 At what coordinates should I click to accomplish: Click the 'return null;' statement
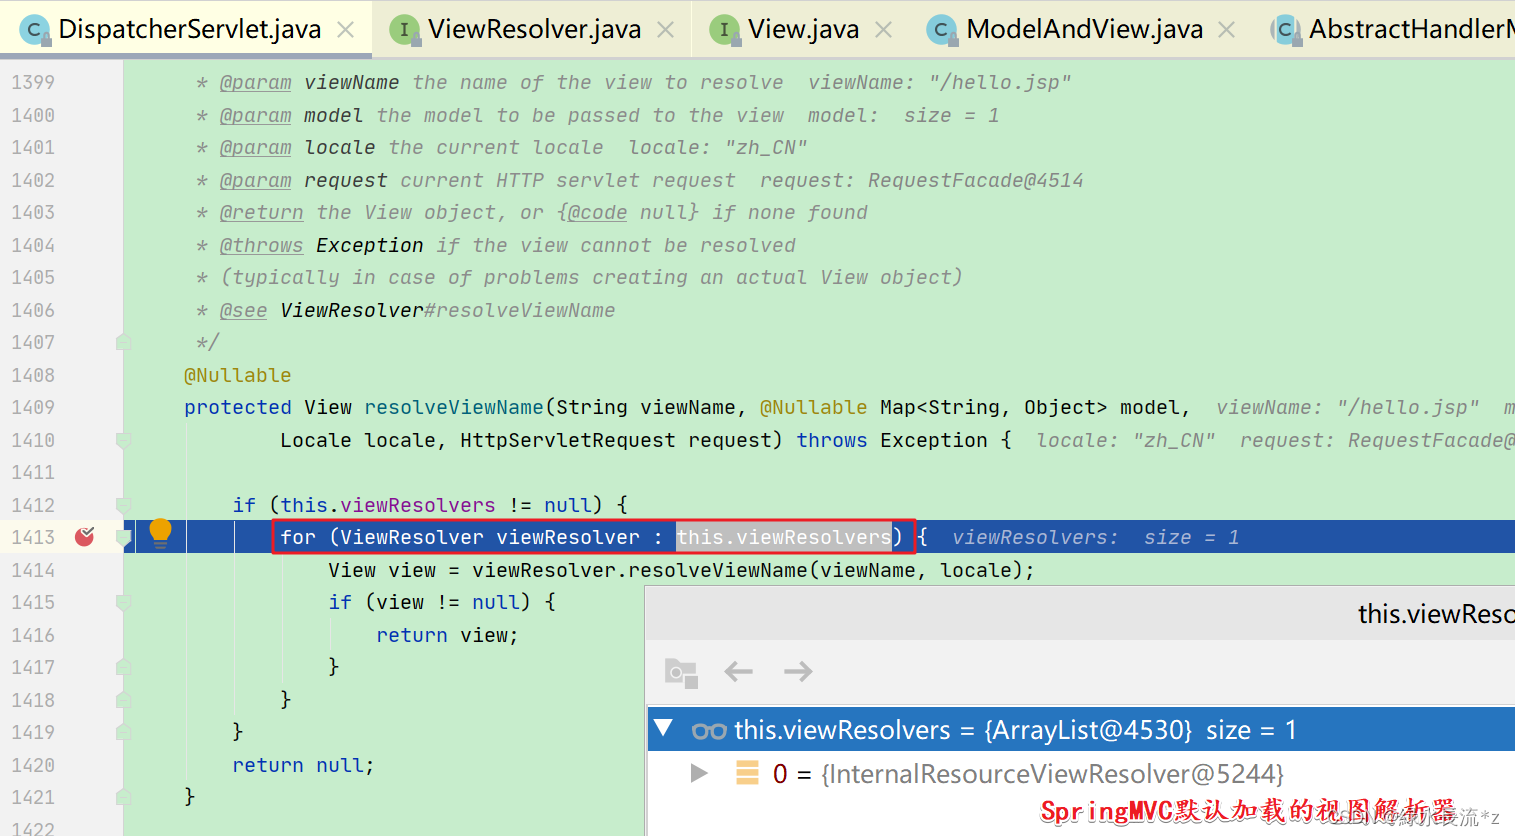tap(303, 765)
